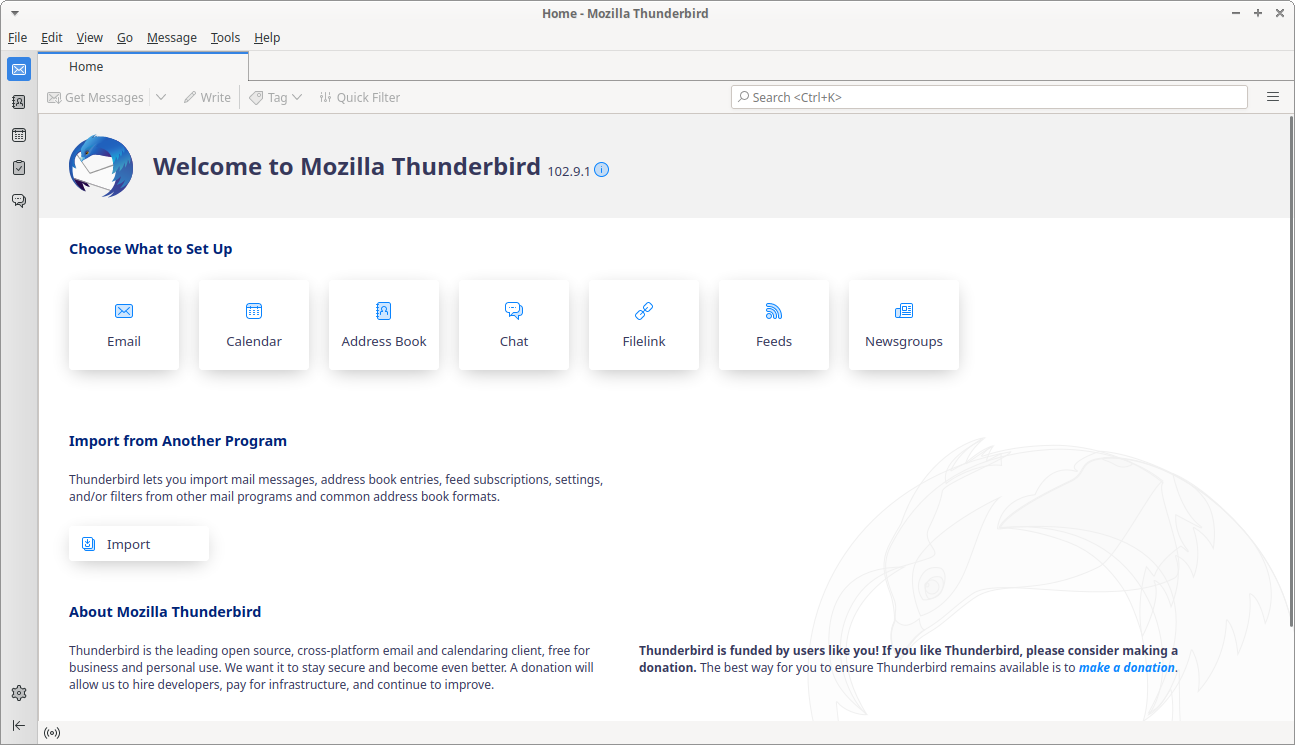Screen dimensions: 1295x745
Task: Open the Mail space in the sidebar
Action: pos(19,69)
